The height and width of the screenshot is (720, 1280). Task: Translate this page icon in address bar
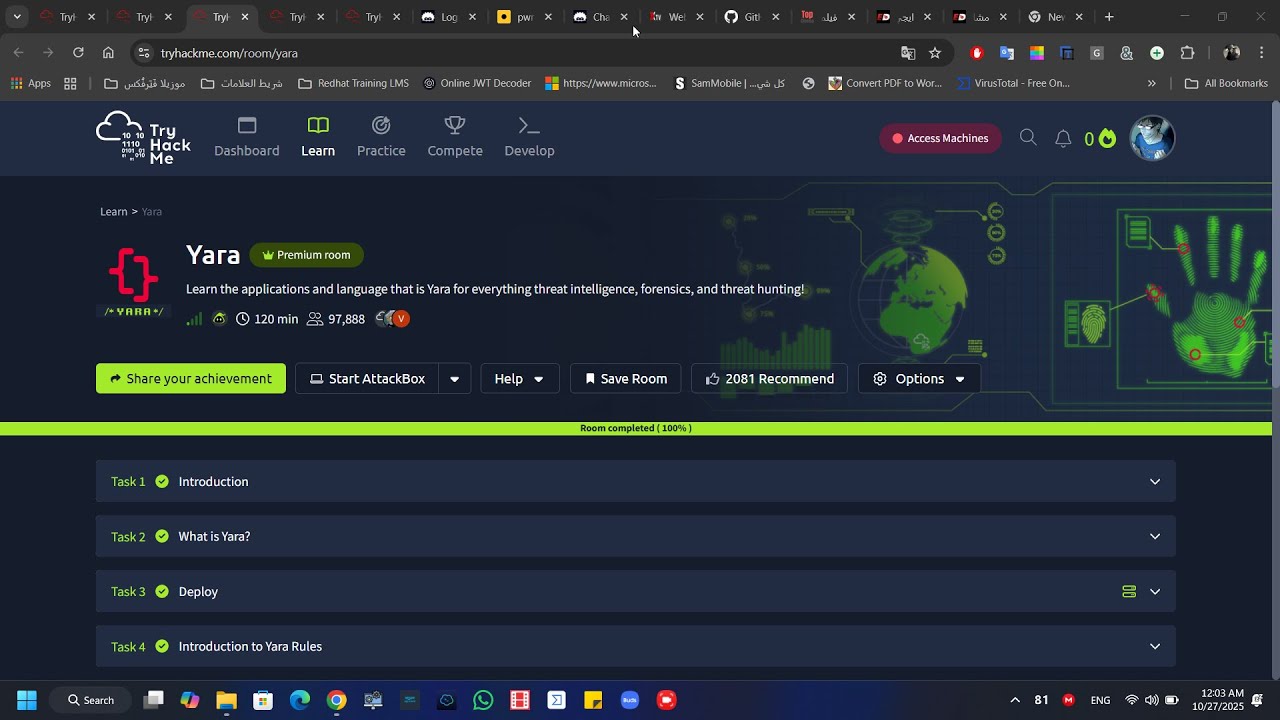[x=908, y=53]
